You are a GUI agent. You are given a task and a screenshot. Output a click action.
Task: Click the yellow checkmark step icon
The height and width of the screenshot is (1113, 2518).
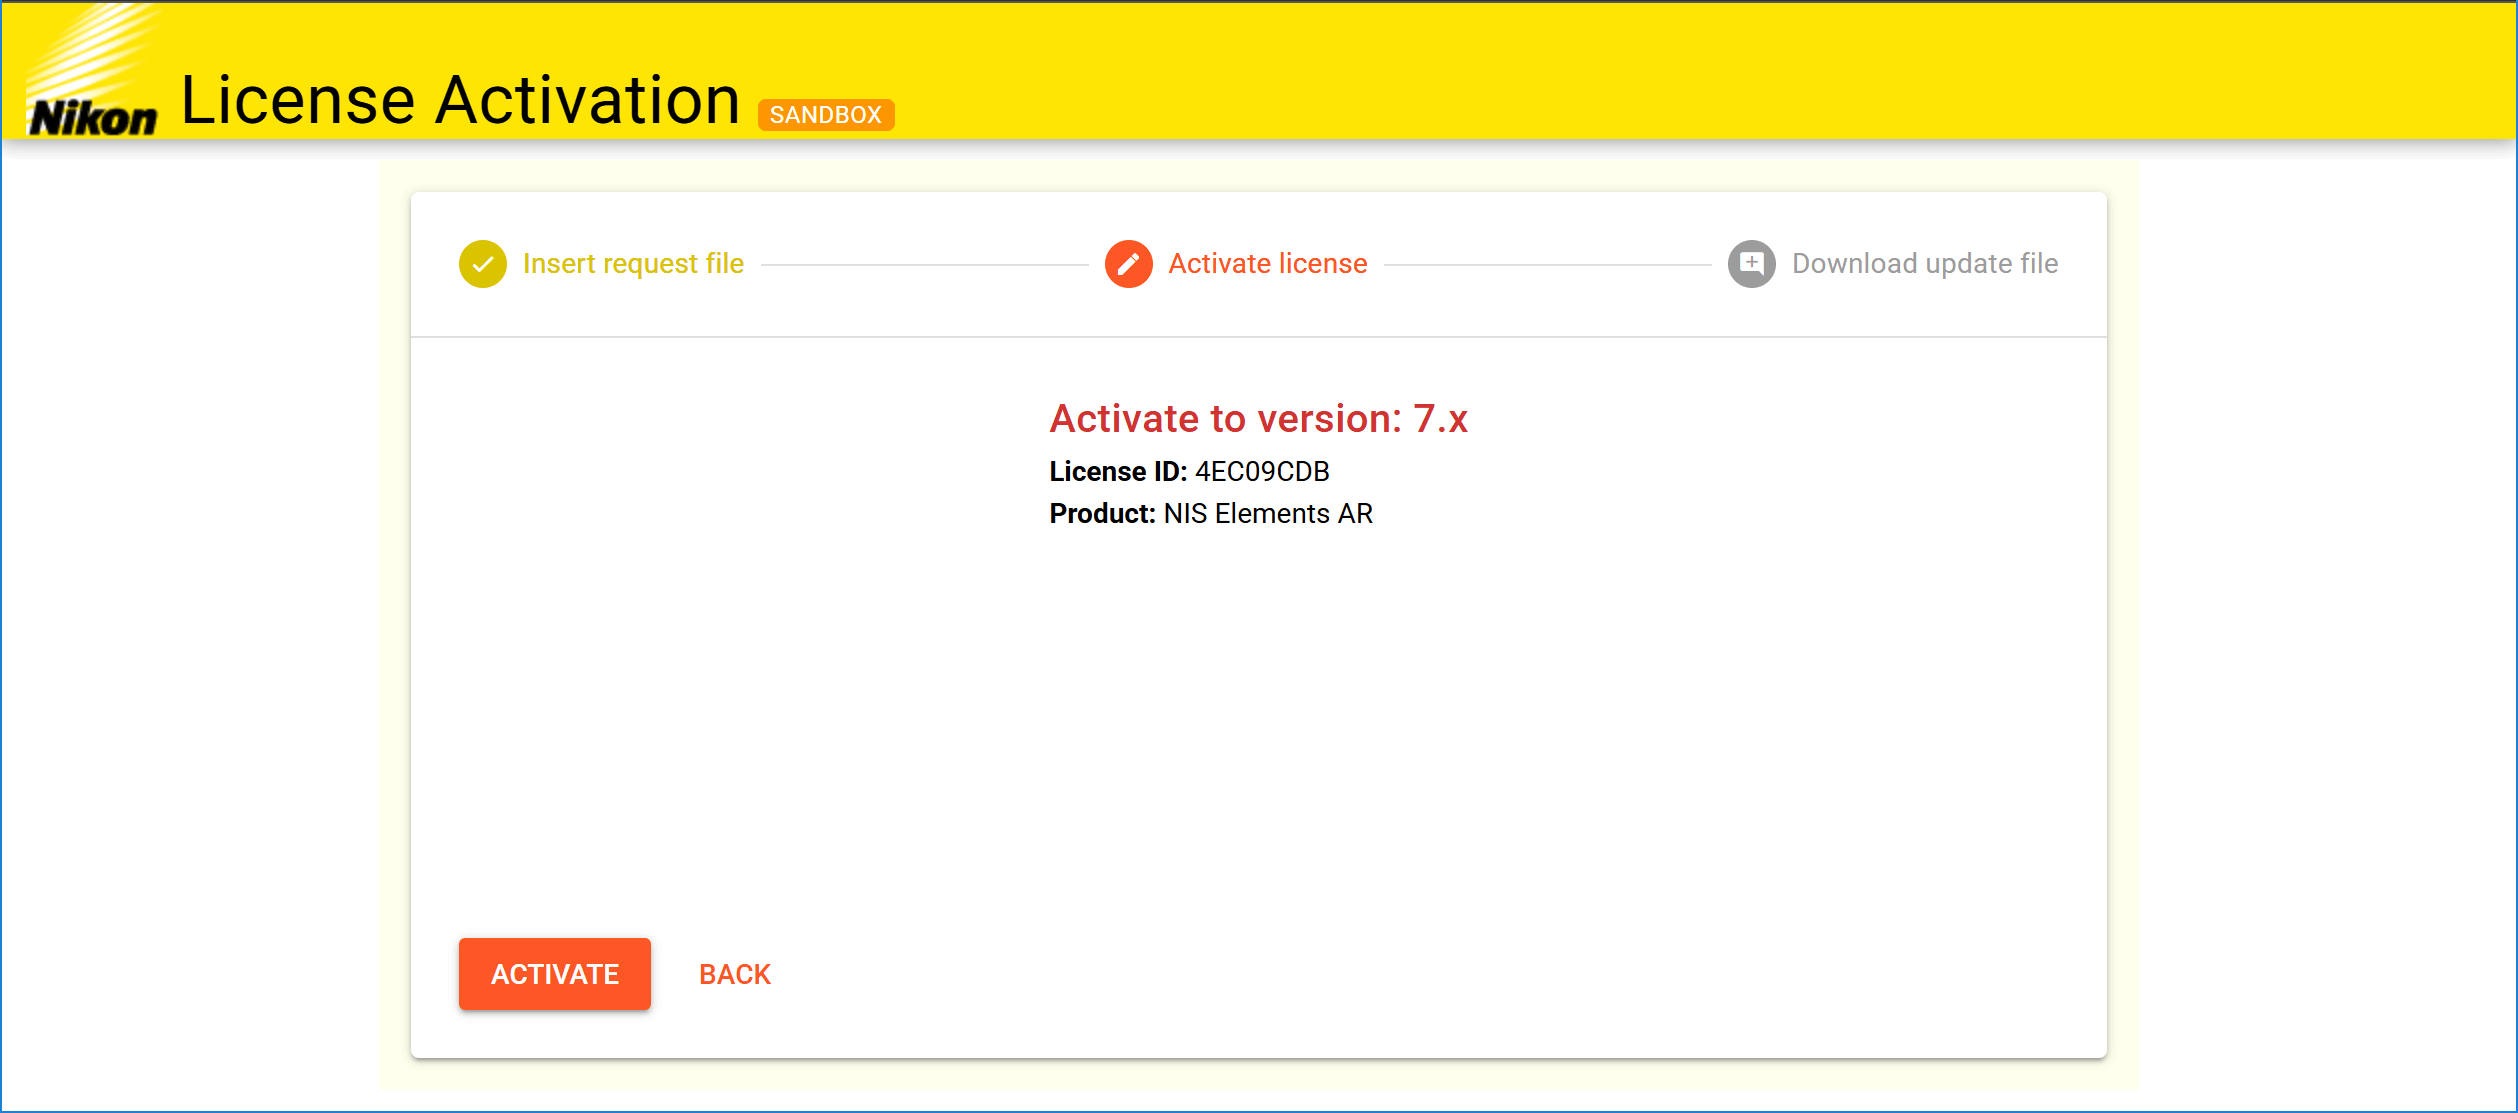tap(483, 264)
